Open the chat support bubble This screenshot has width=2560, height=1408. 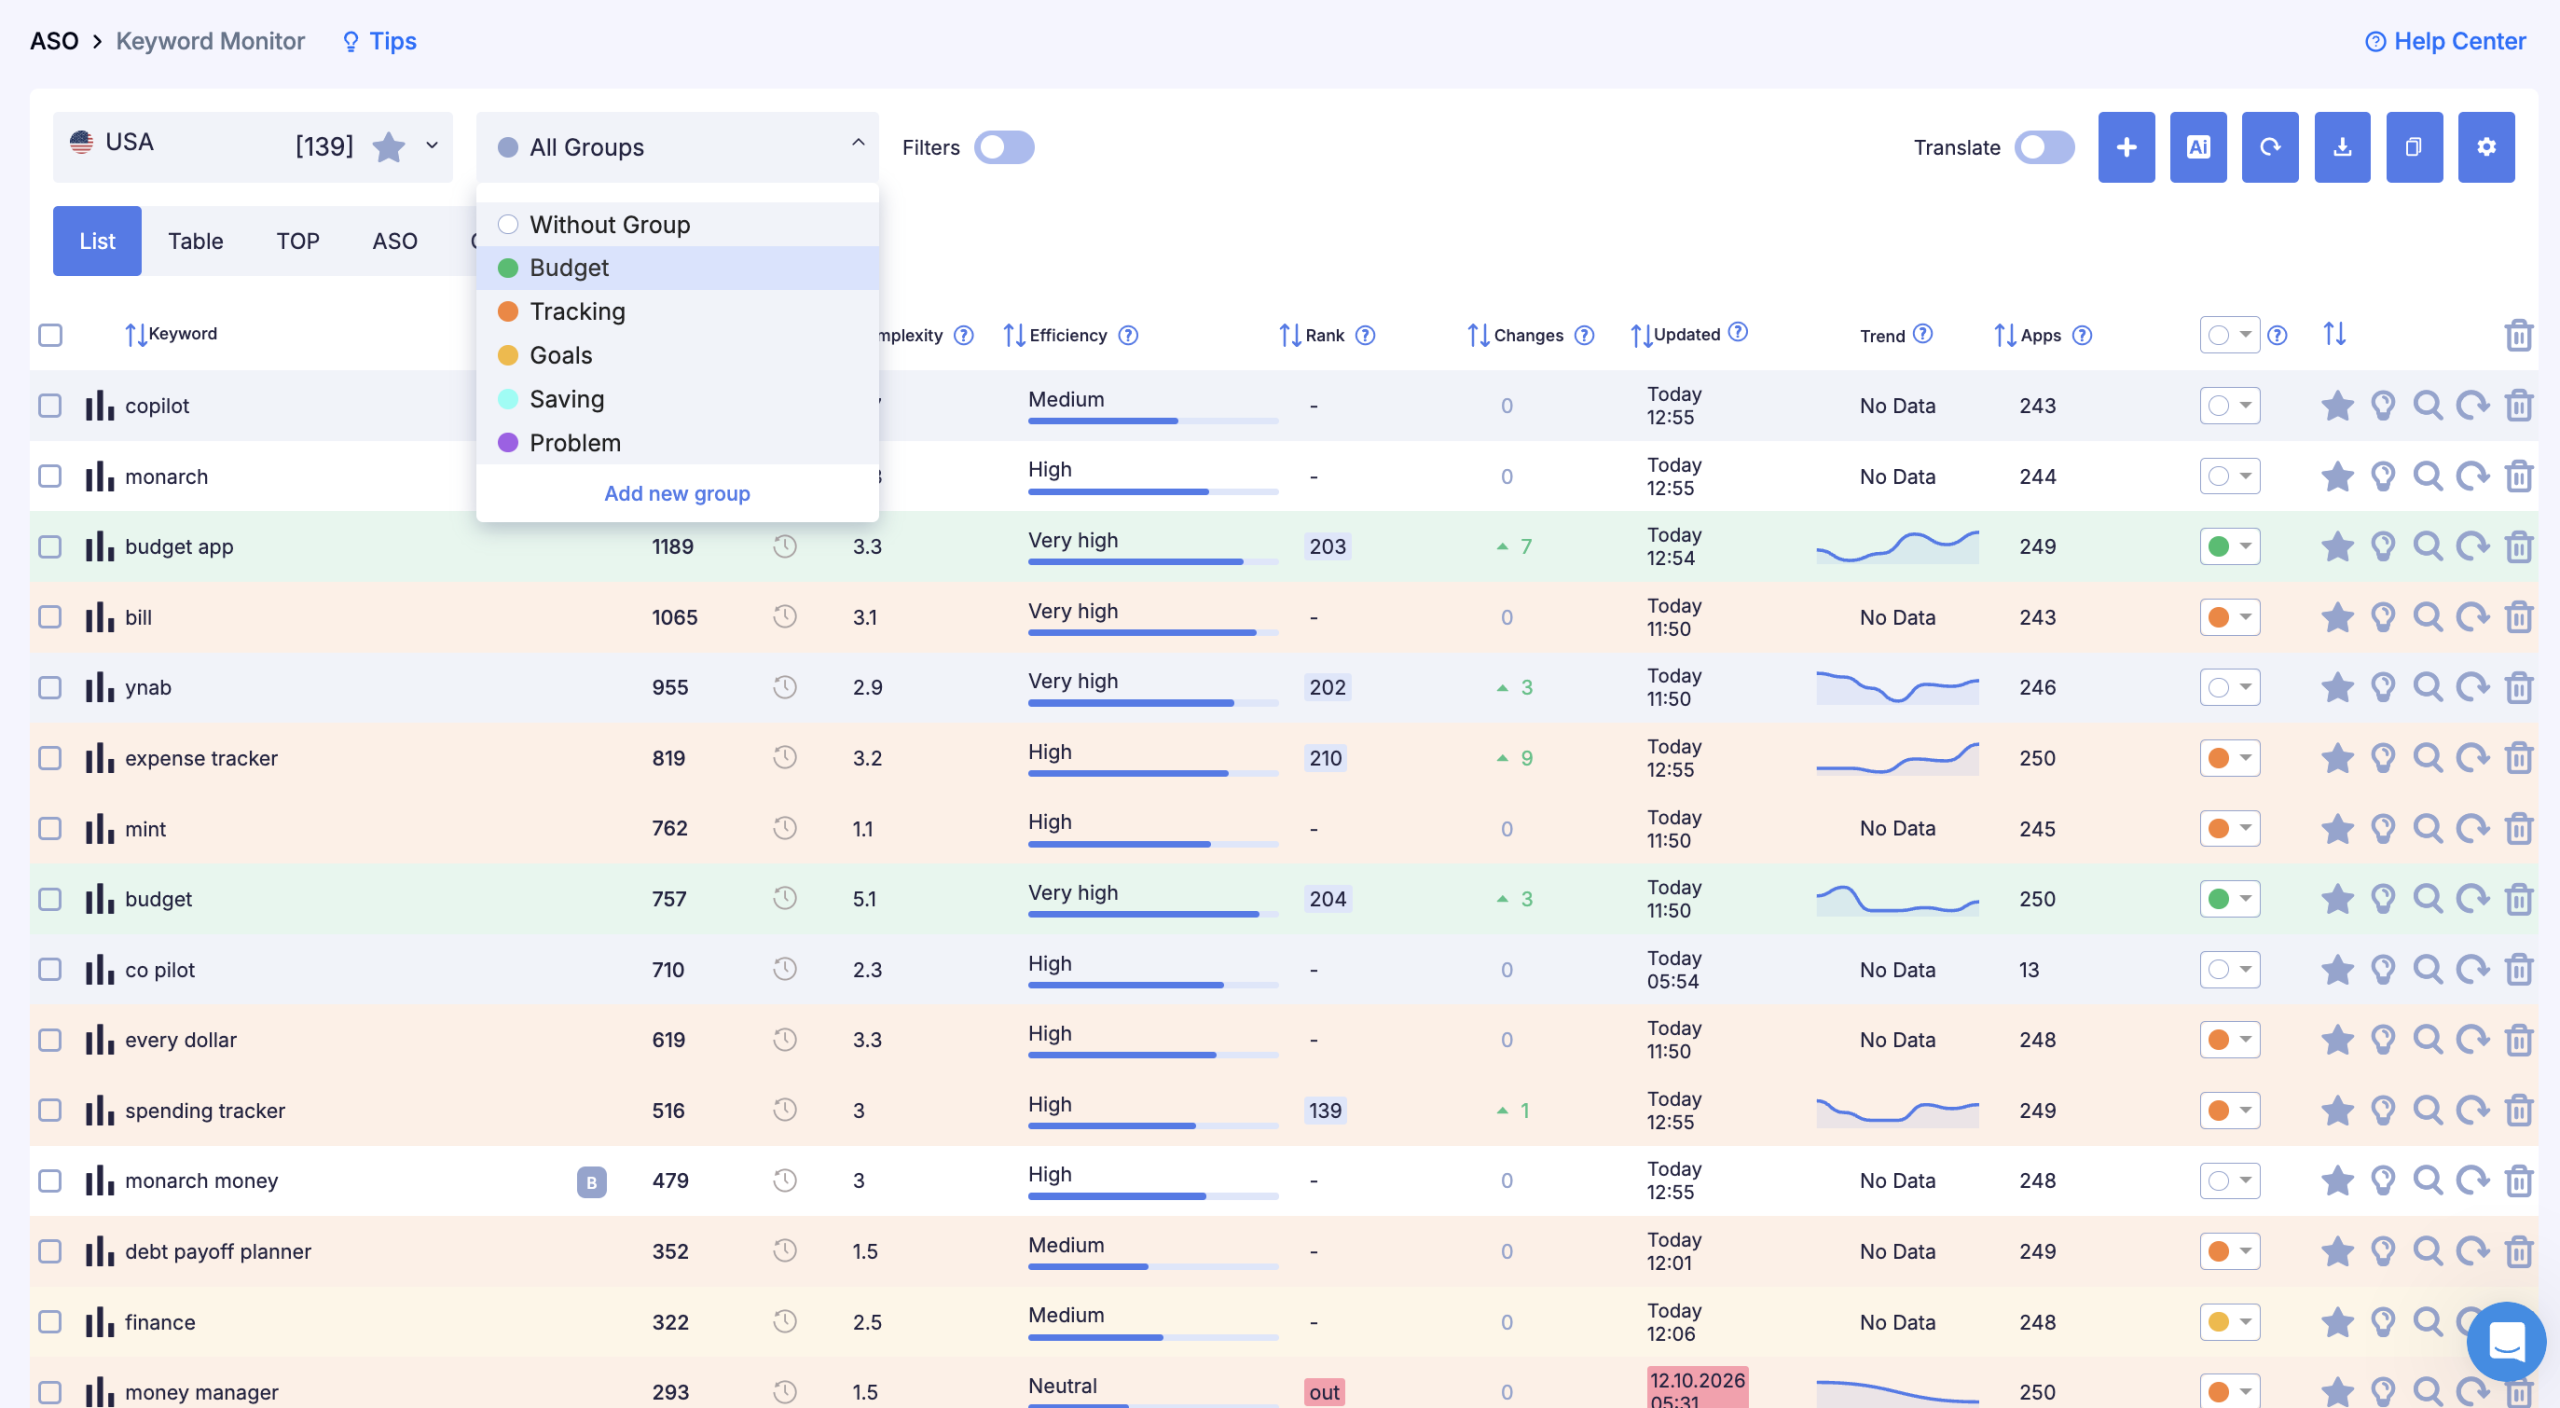click(2506, 1342)
